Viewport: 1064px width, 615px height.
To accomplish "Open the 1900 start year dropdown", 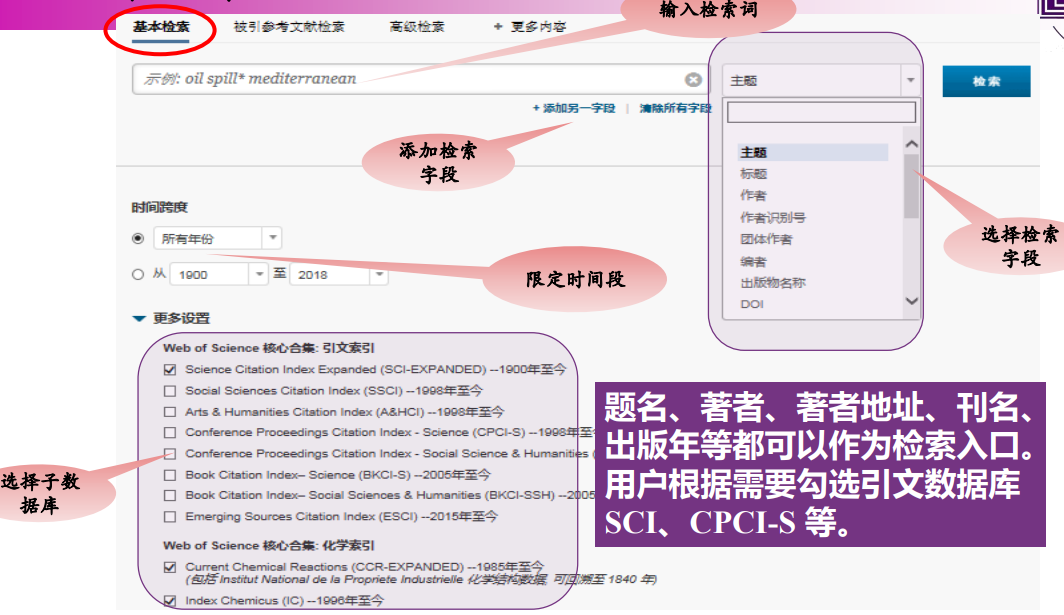I will (218, 274).
